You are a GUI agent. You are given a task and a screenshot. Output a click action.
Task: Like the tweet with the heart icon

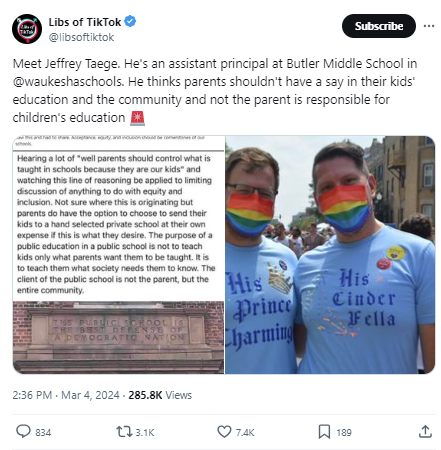pos(224,431)
